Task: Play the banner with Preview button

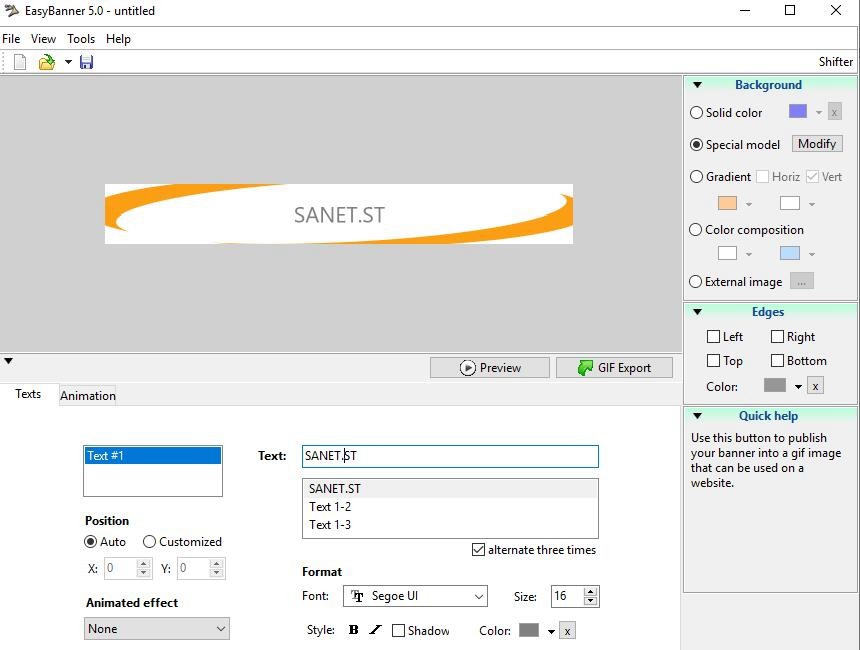Action: click(x=490, y=368)
